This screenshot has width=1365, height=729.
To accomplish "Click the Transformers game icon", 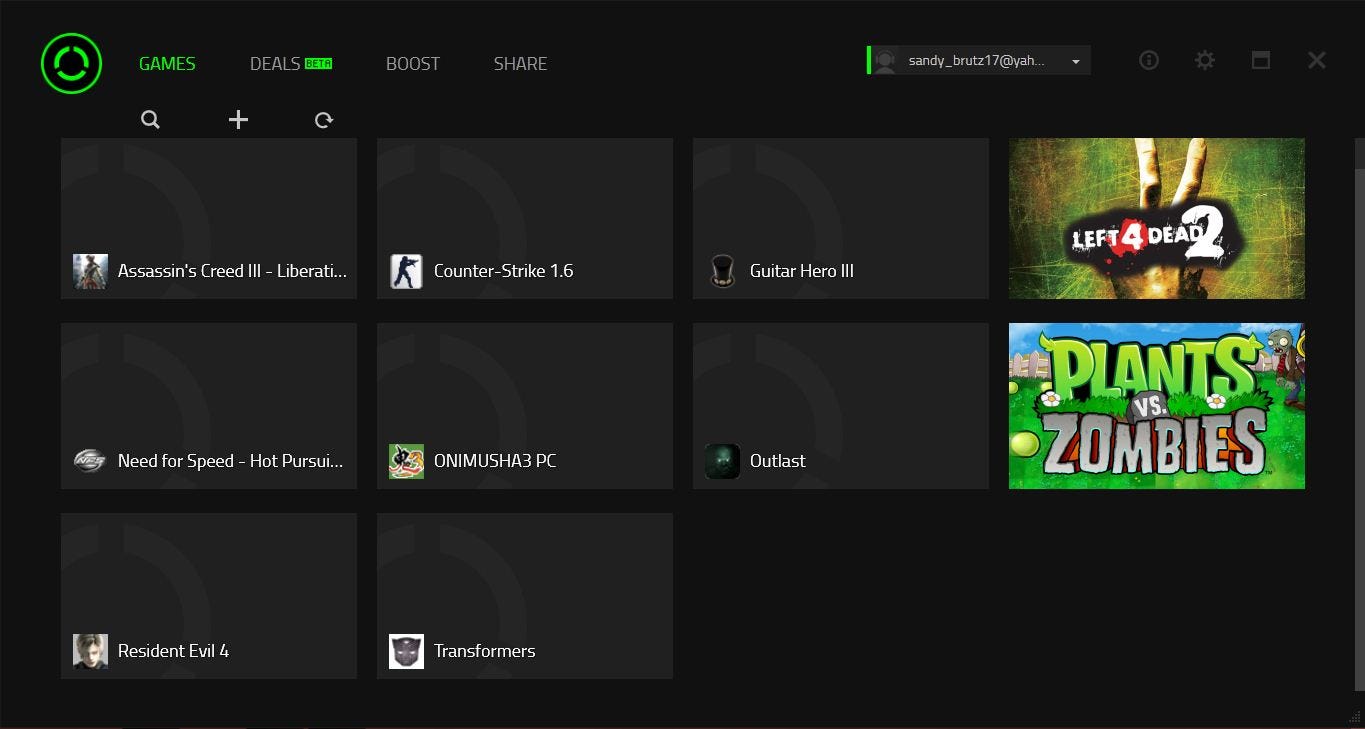I will [406, 651].
